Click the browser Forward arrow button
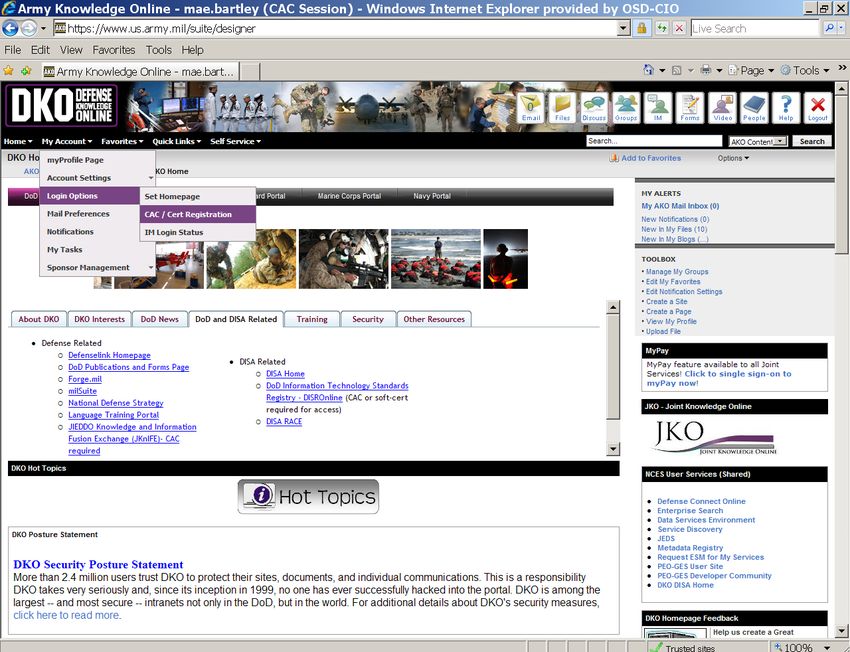This screenshot has width=850, height=652. (x=29, y=28)
